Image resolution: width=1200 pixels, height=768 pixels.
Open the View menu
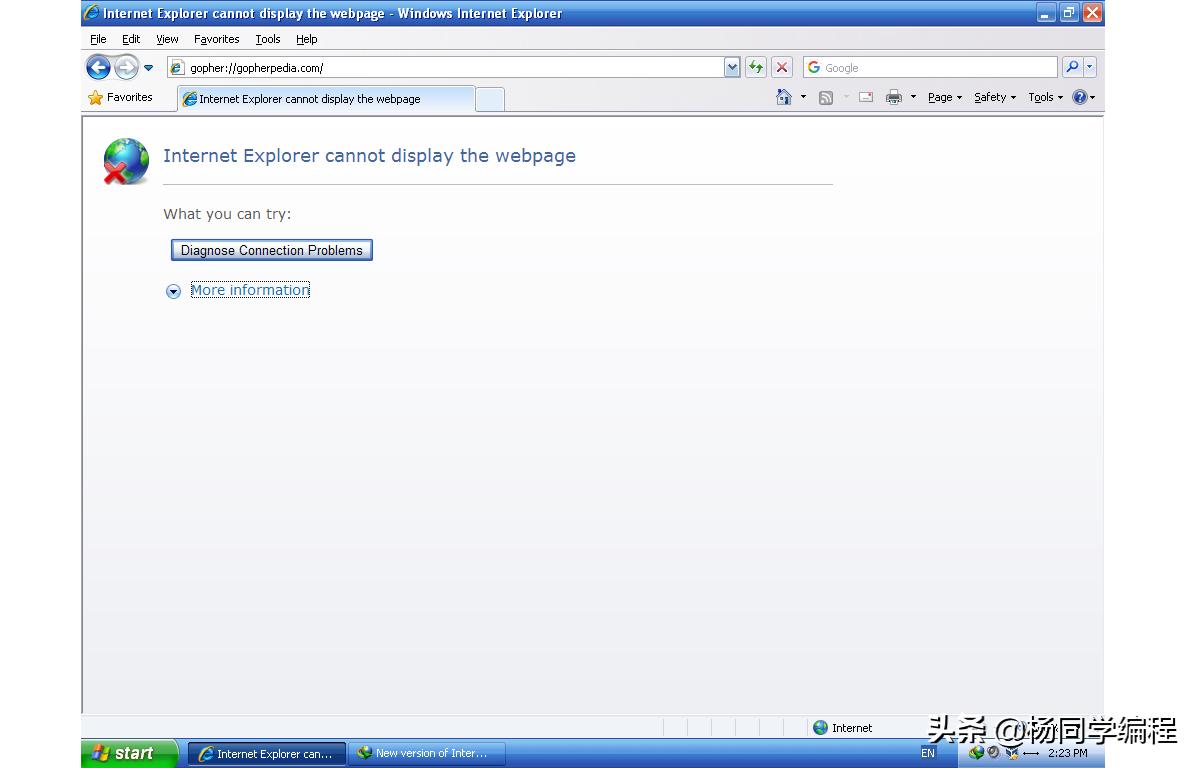[x=167, y=39]
